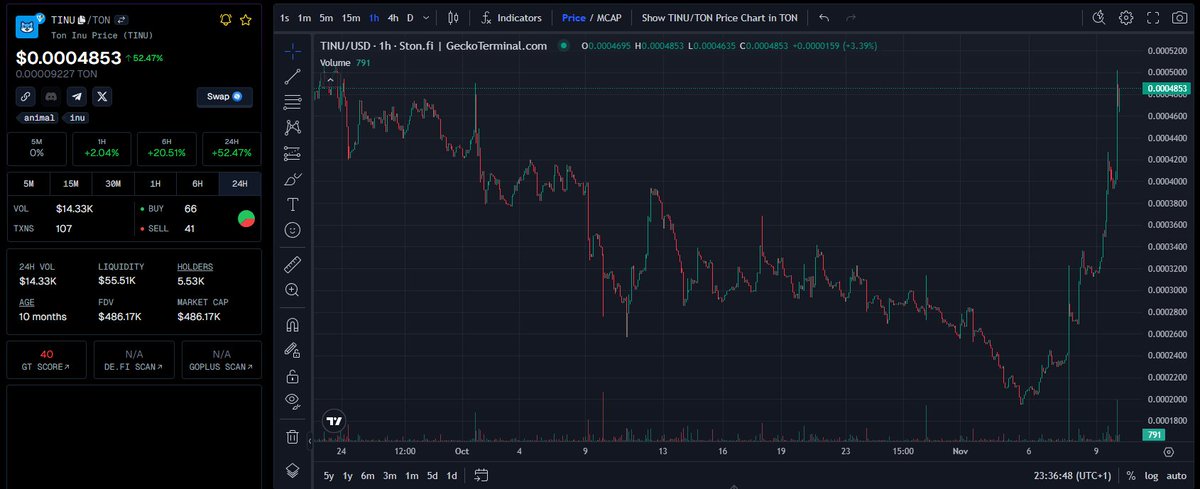Select the brush drawing tool
Viewport: 1200px width, 489px height.
(293, 179)
